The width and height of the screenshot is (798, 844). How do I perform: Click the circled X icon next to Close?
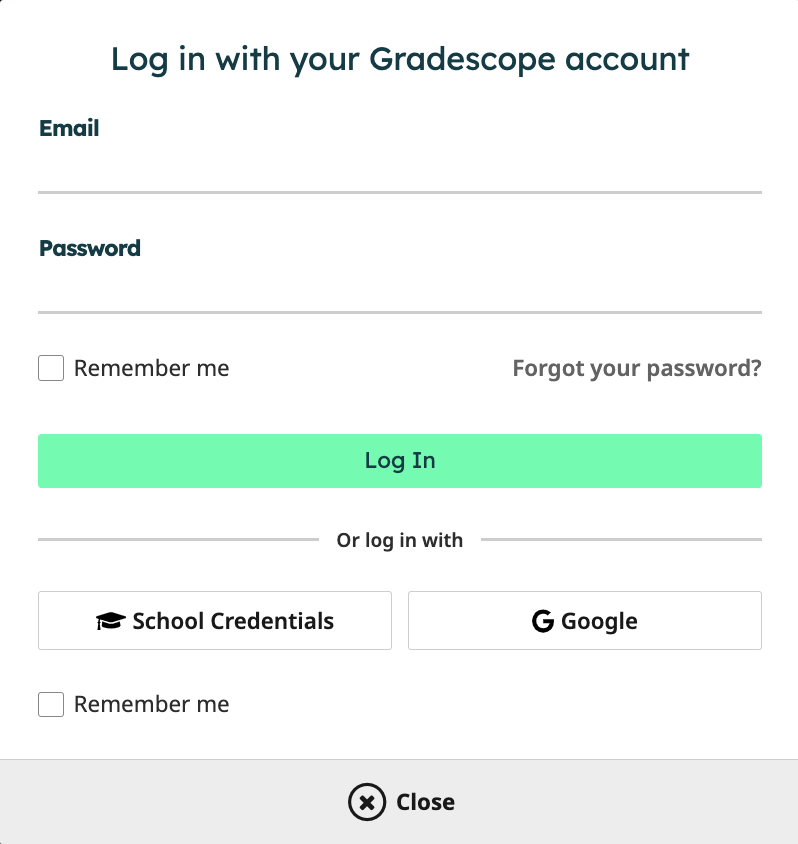coord(367,802)
